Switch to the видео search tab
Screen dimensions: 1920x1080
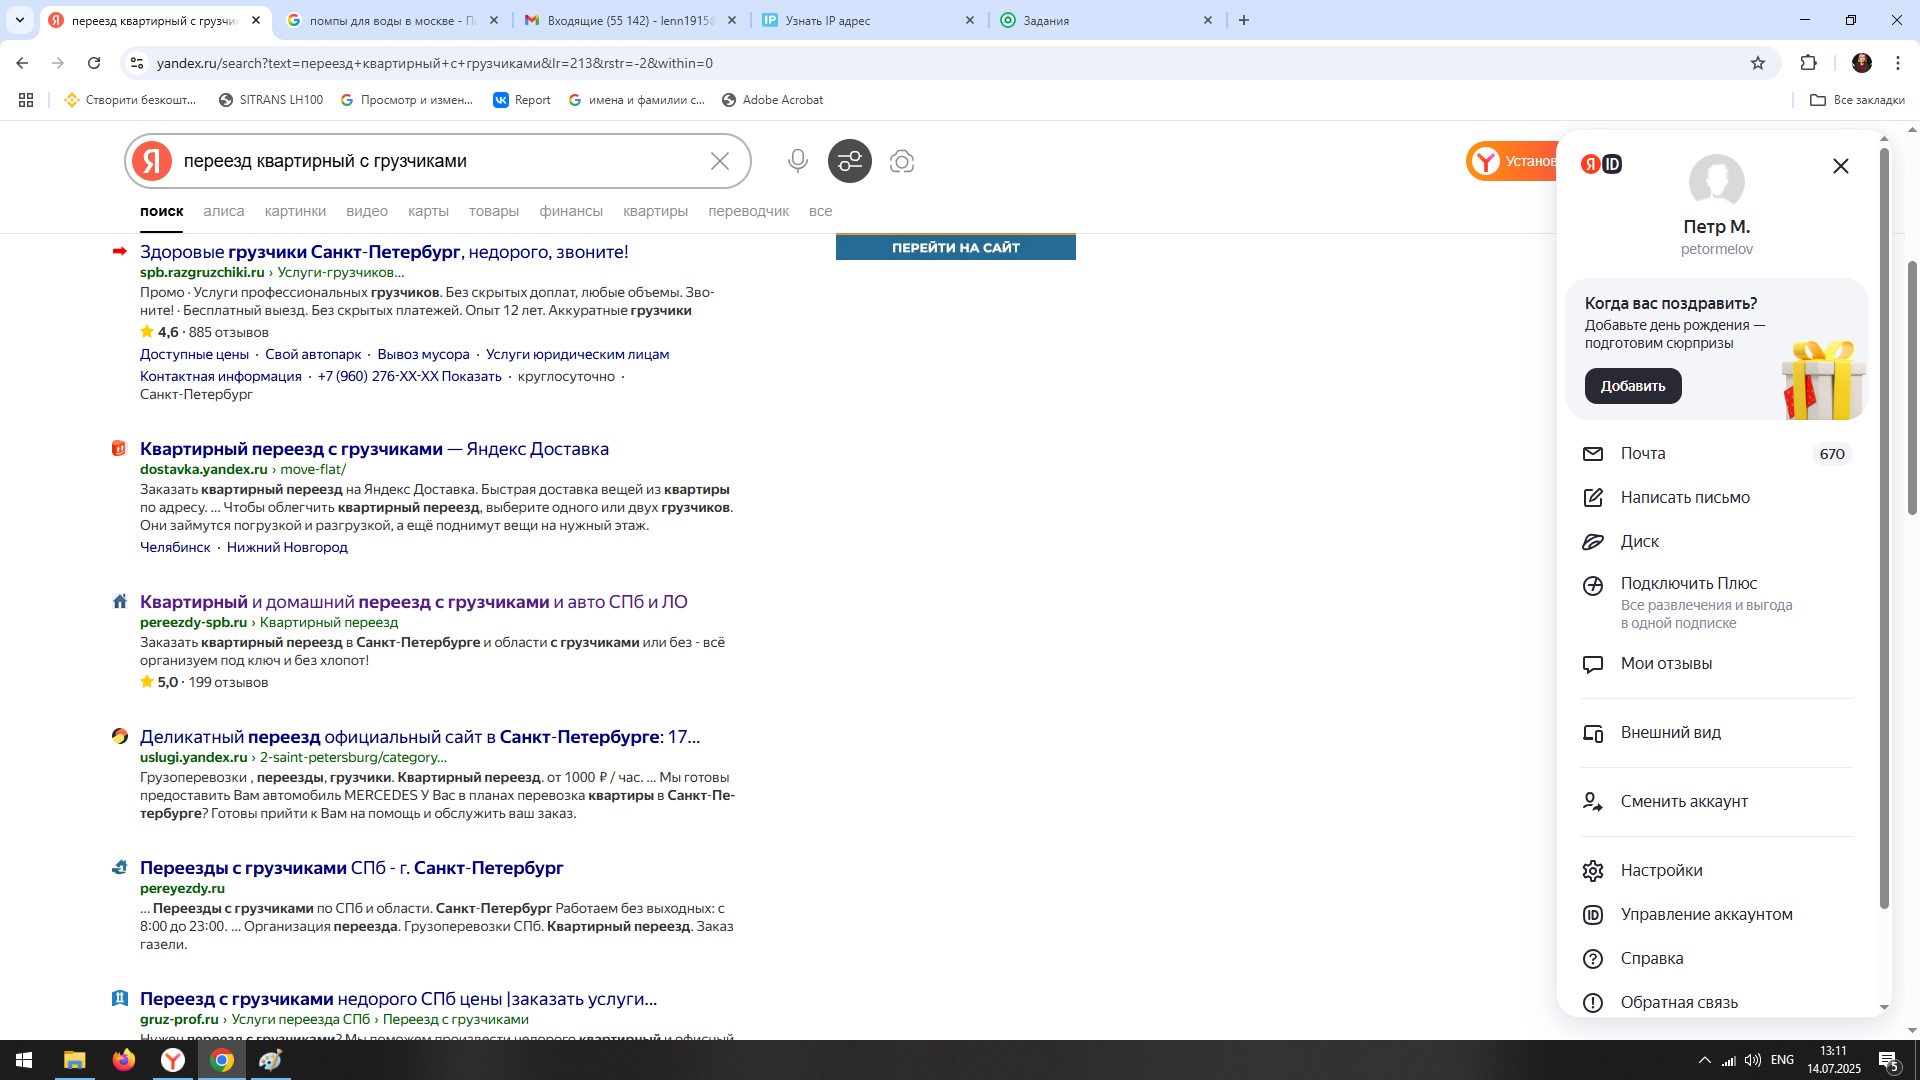tap(367, 211)
